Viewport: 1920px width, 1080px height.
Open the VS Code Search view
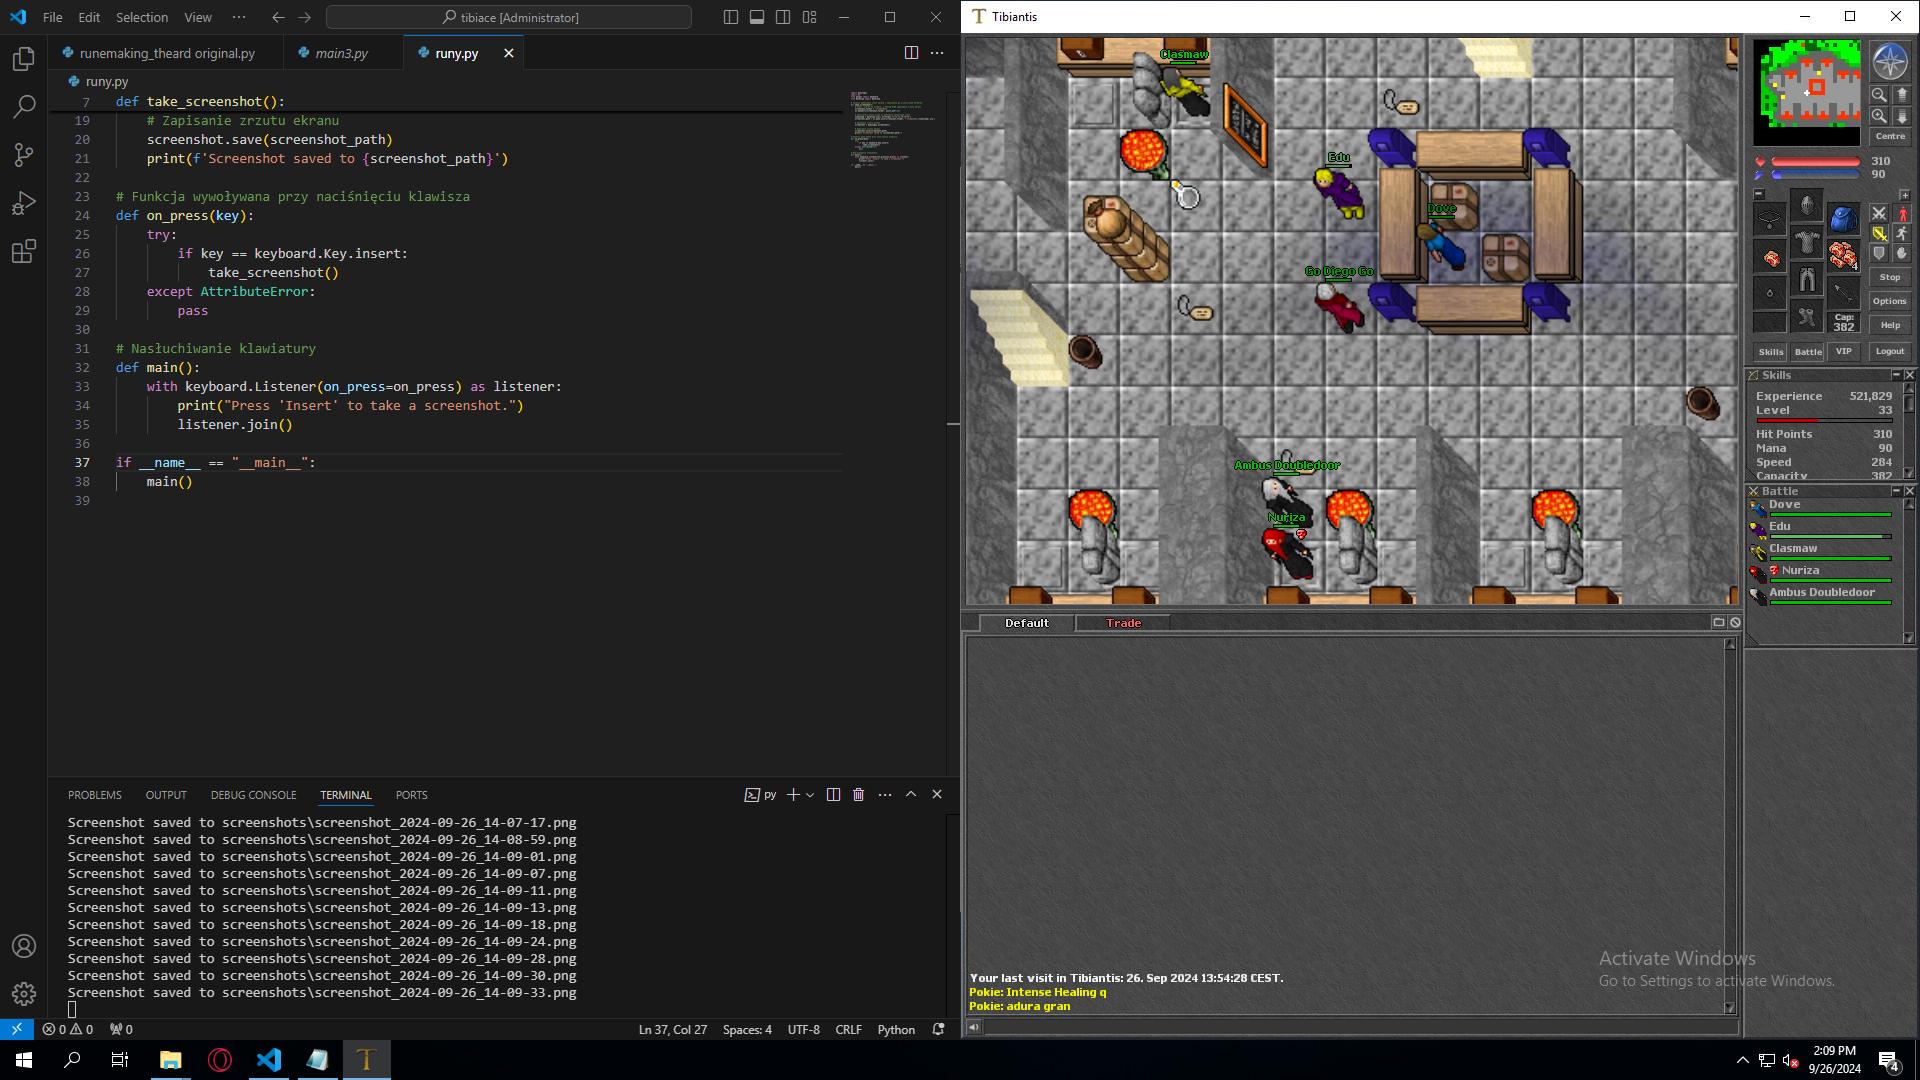coord(24,107)
